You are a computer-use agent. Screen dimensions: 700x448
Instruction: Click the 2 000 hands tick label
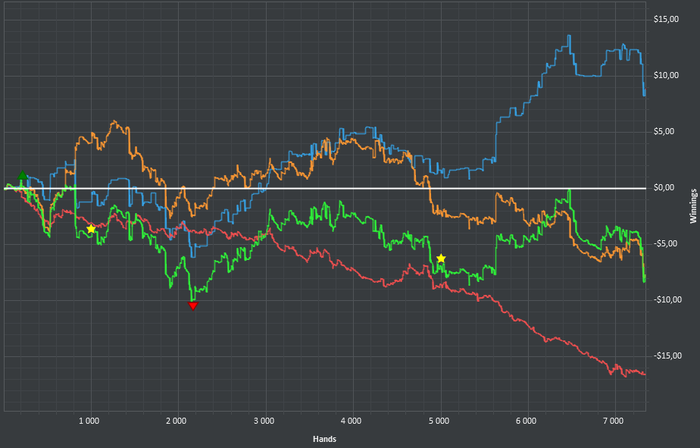176,421
